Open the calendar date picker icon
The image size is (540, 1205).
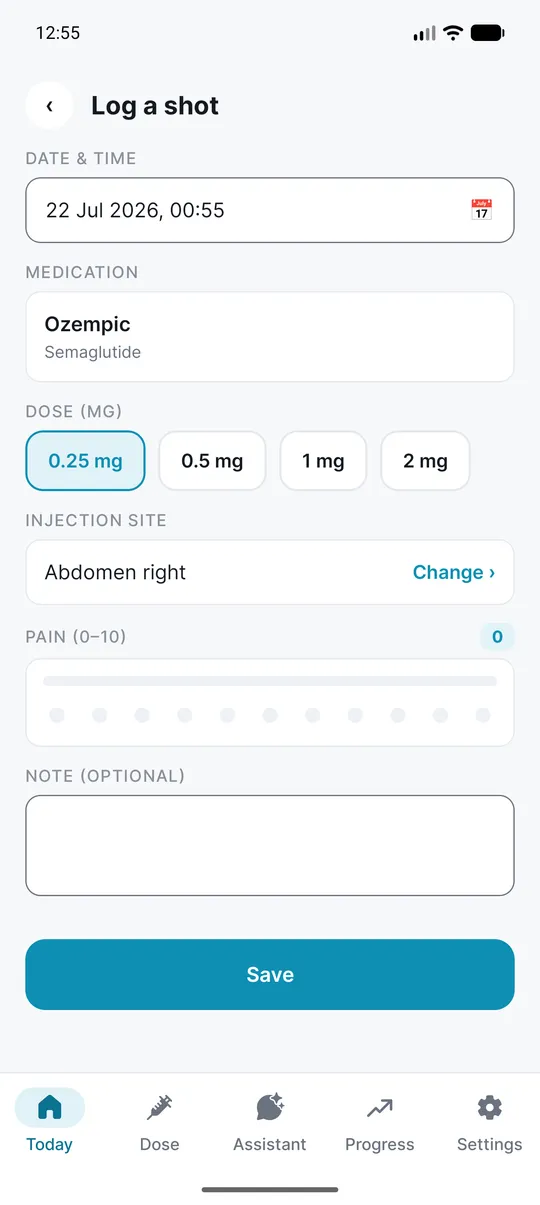482,210
